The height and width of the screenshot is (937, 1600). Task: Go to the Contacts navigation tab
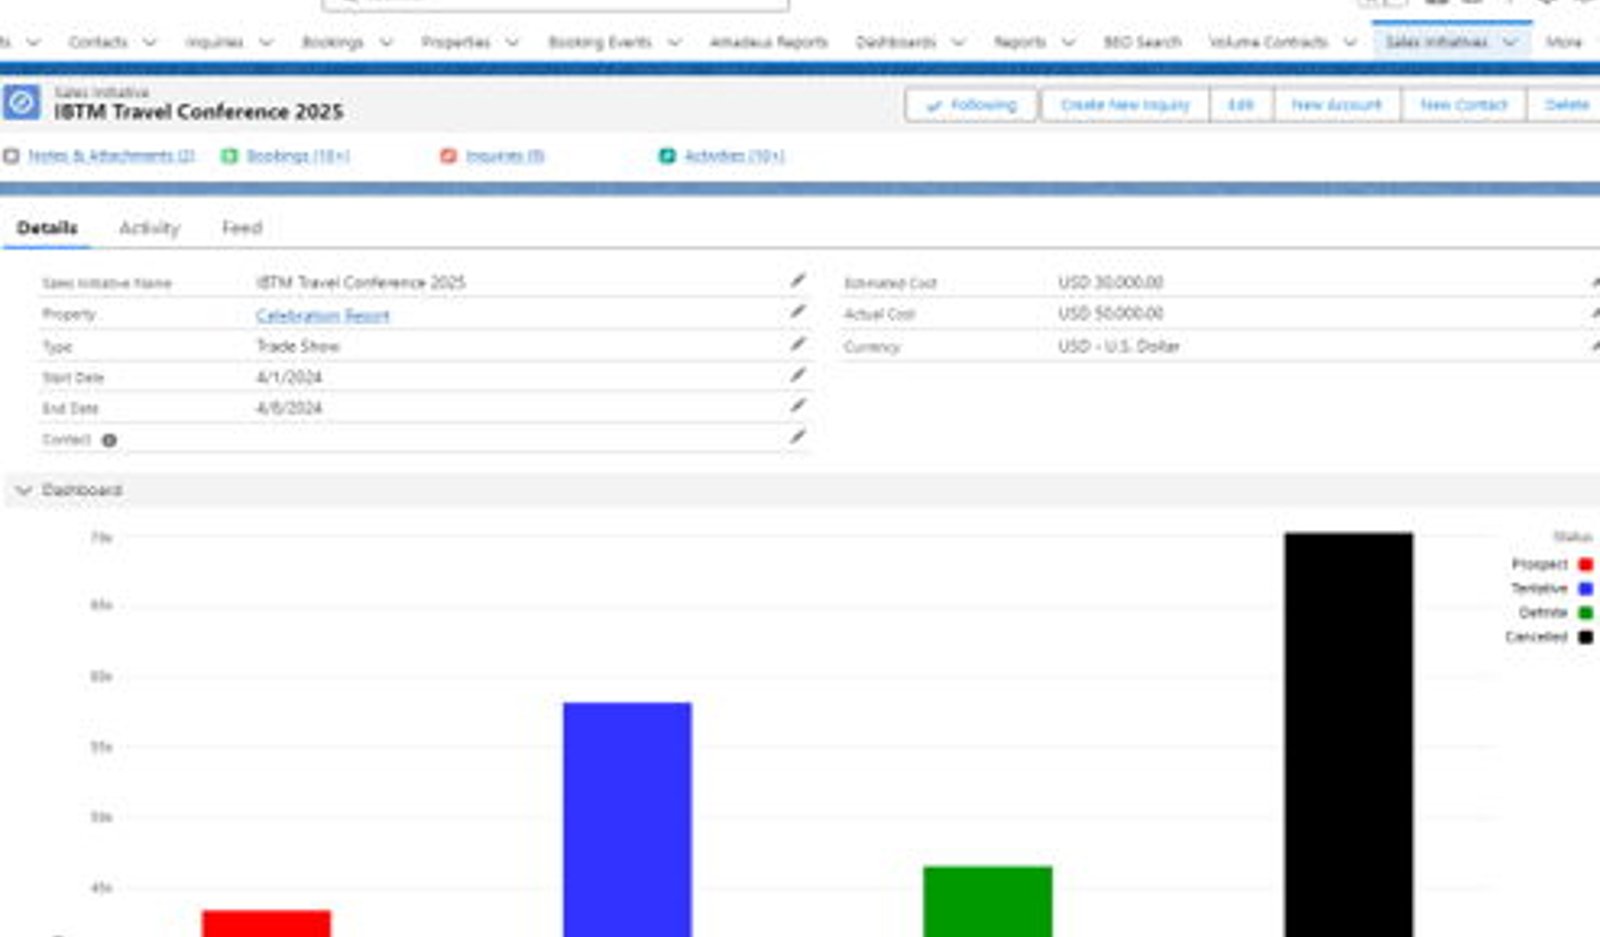[98, 42]
